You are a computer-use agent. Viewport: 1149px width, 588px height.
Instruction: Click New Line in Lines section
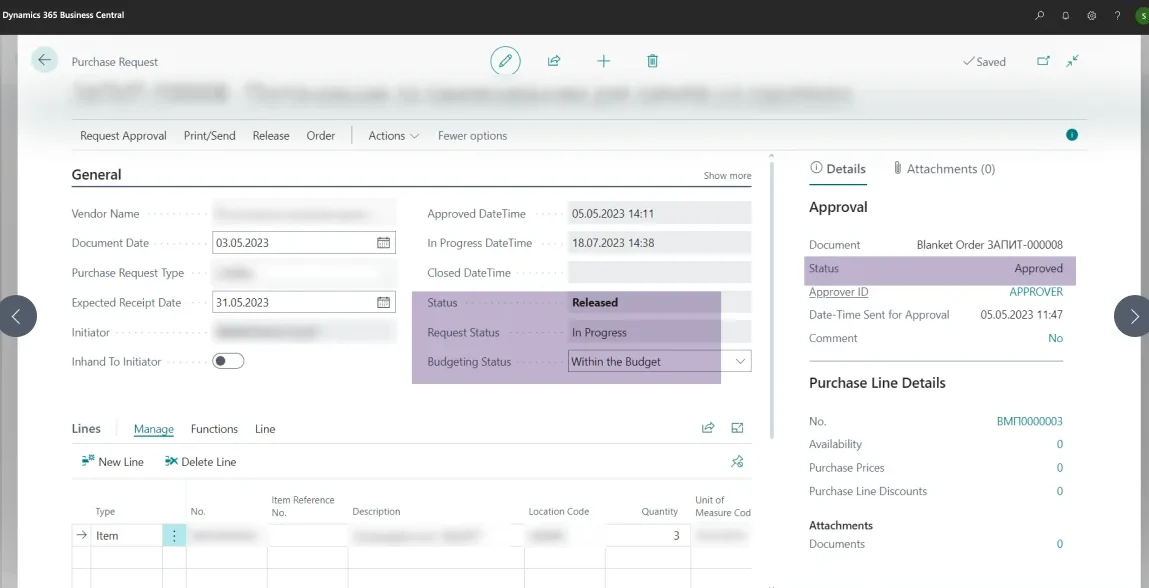(112, 462)
